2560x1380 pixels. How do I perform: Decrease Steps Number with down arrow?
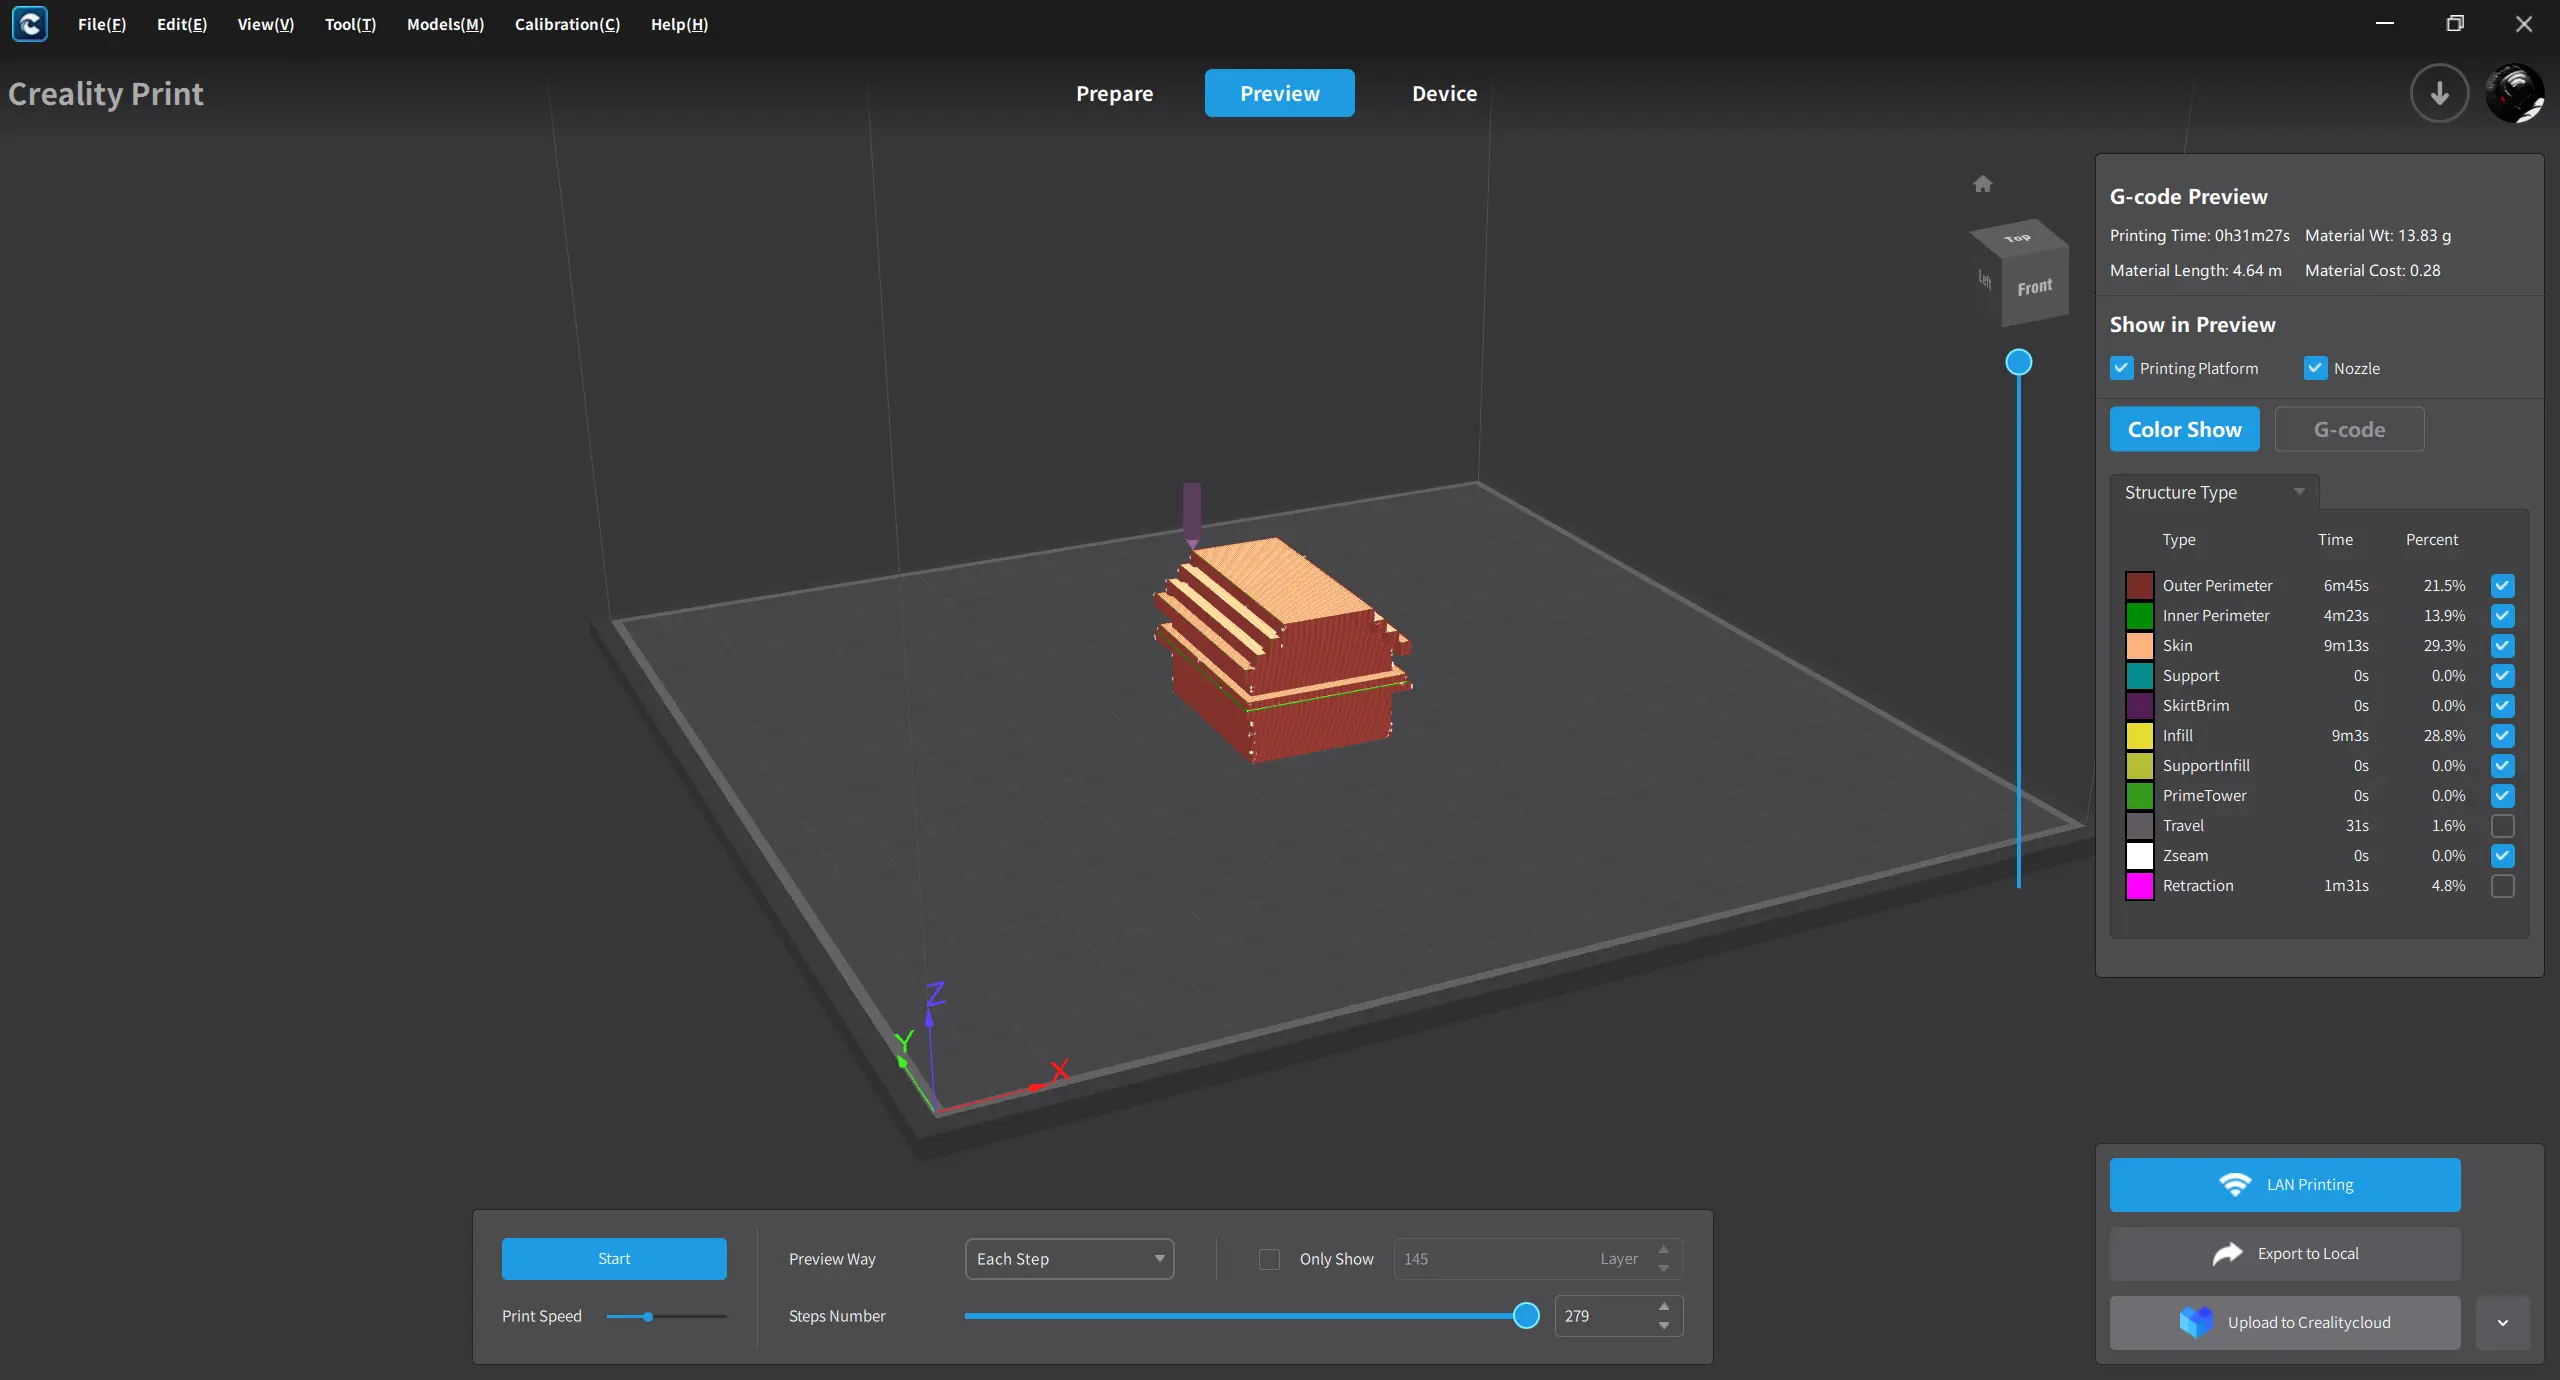[1664, 1326]
